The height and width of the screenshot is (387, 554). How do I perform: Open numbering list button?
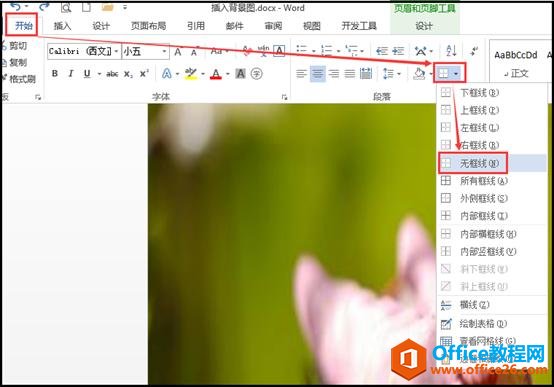[x=327, y=51]
